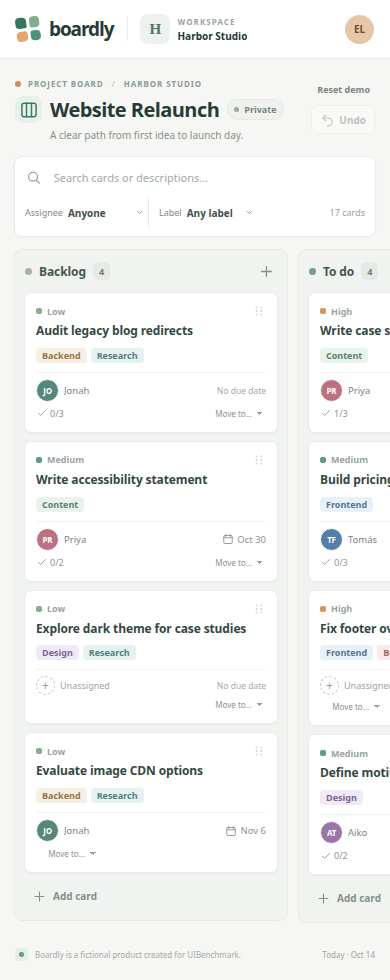Click the Backend label on Audit legacy blog redirects
Screen dimensions: 390x980
click(61, 356)
